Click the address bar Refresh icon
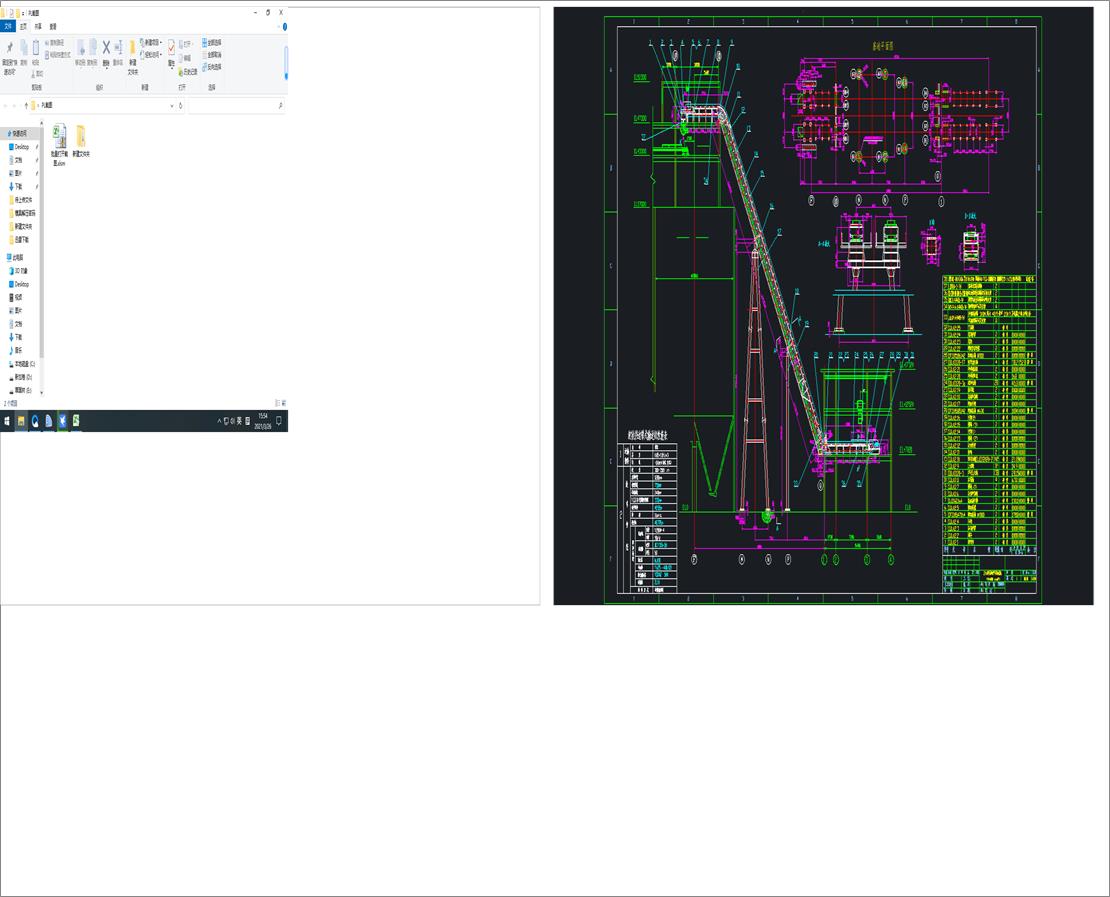The width and height of the screenshot is (1110, 897). tap(181, 105)
